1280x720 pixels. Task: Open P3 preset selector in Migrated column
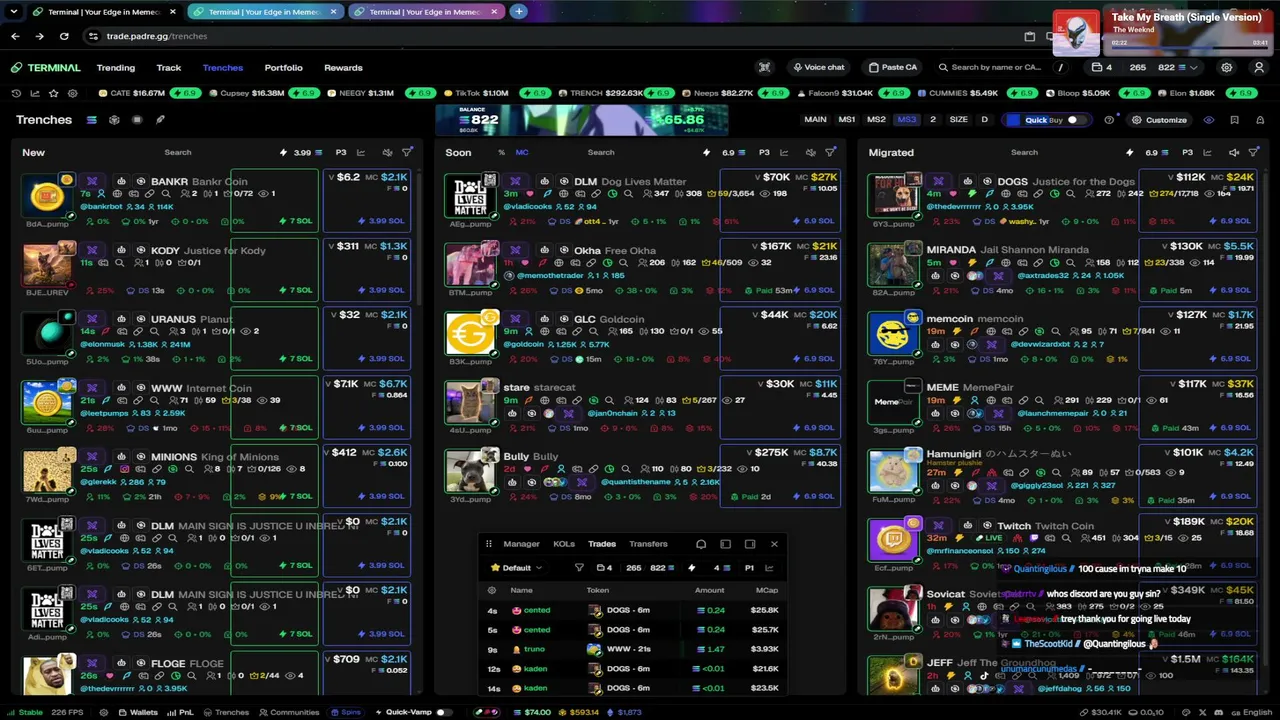[x=1187, y=152]
